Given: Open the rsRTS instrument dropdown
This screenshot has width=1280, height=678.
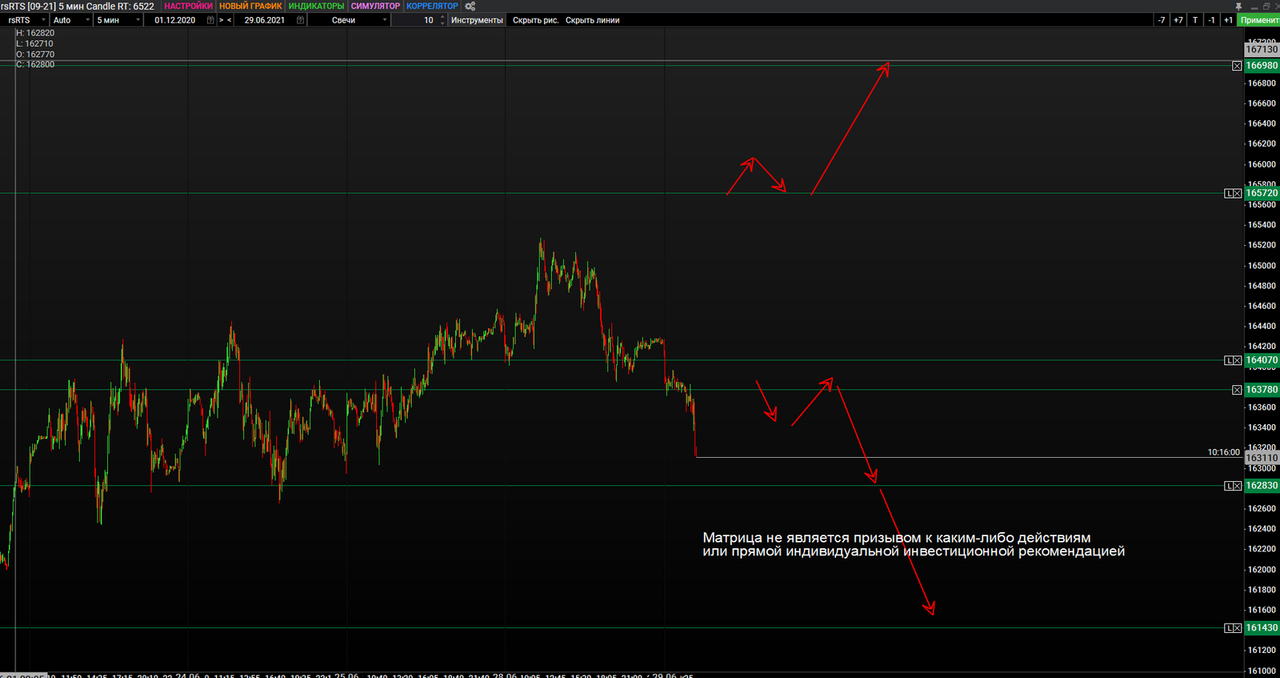Looking at the screenshot, I should point(26,20).
